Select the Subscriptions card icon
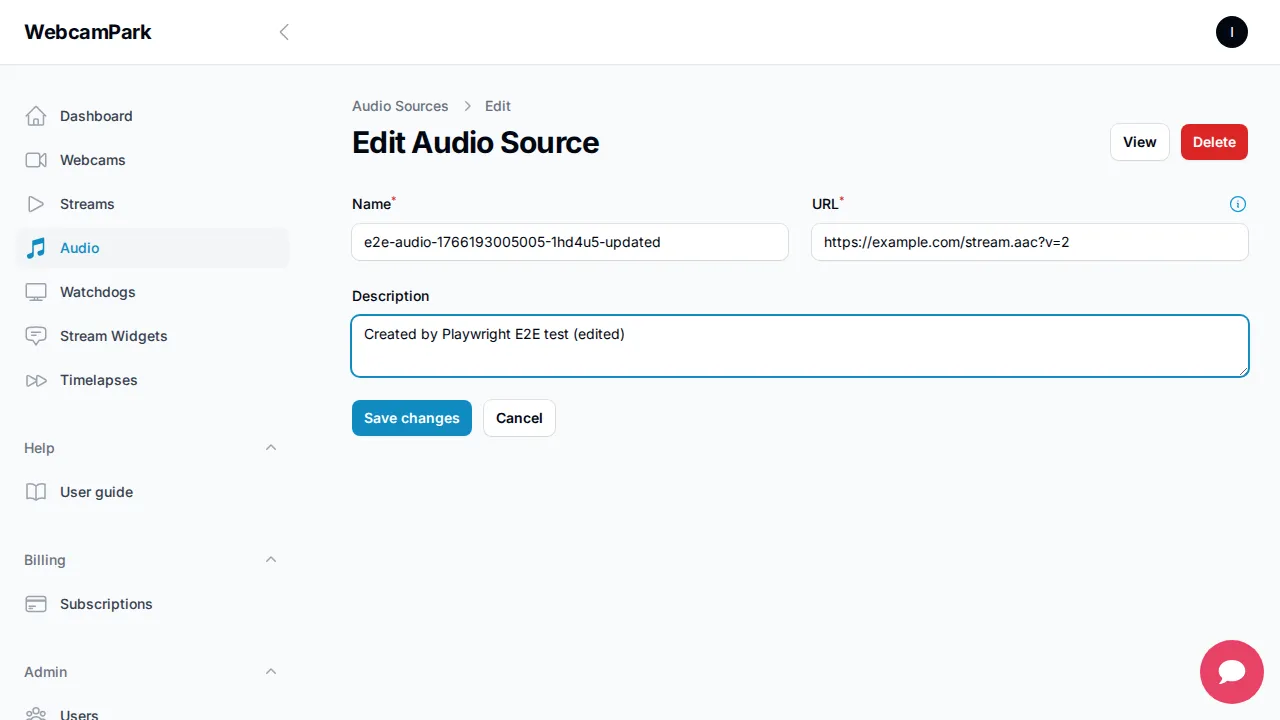Screen dimensions: 1280x720 pos(35,604)
